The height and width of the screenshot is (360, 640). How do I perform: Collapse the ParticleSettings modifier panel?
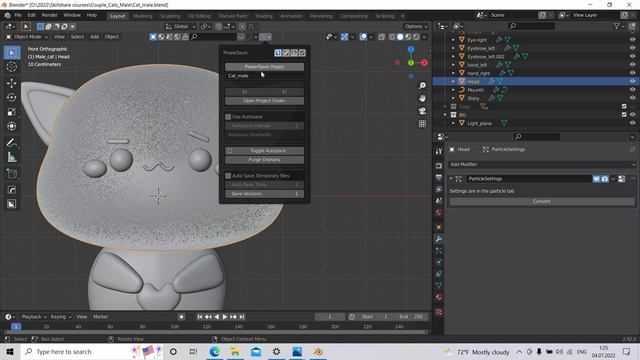click(x=451, y=179)
